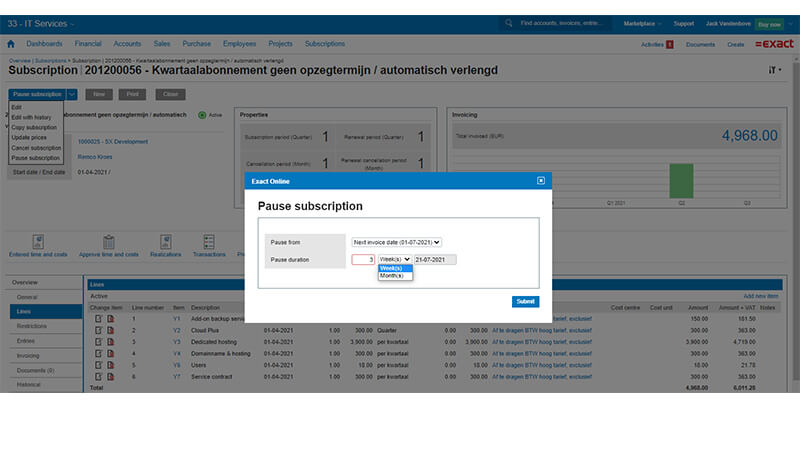Open the Support link

point(684,23)
